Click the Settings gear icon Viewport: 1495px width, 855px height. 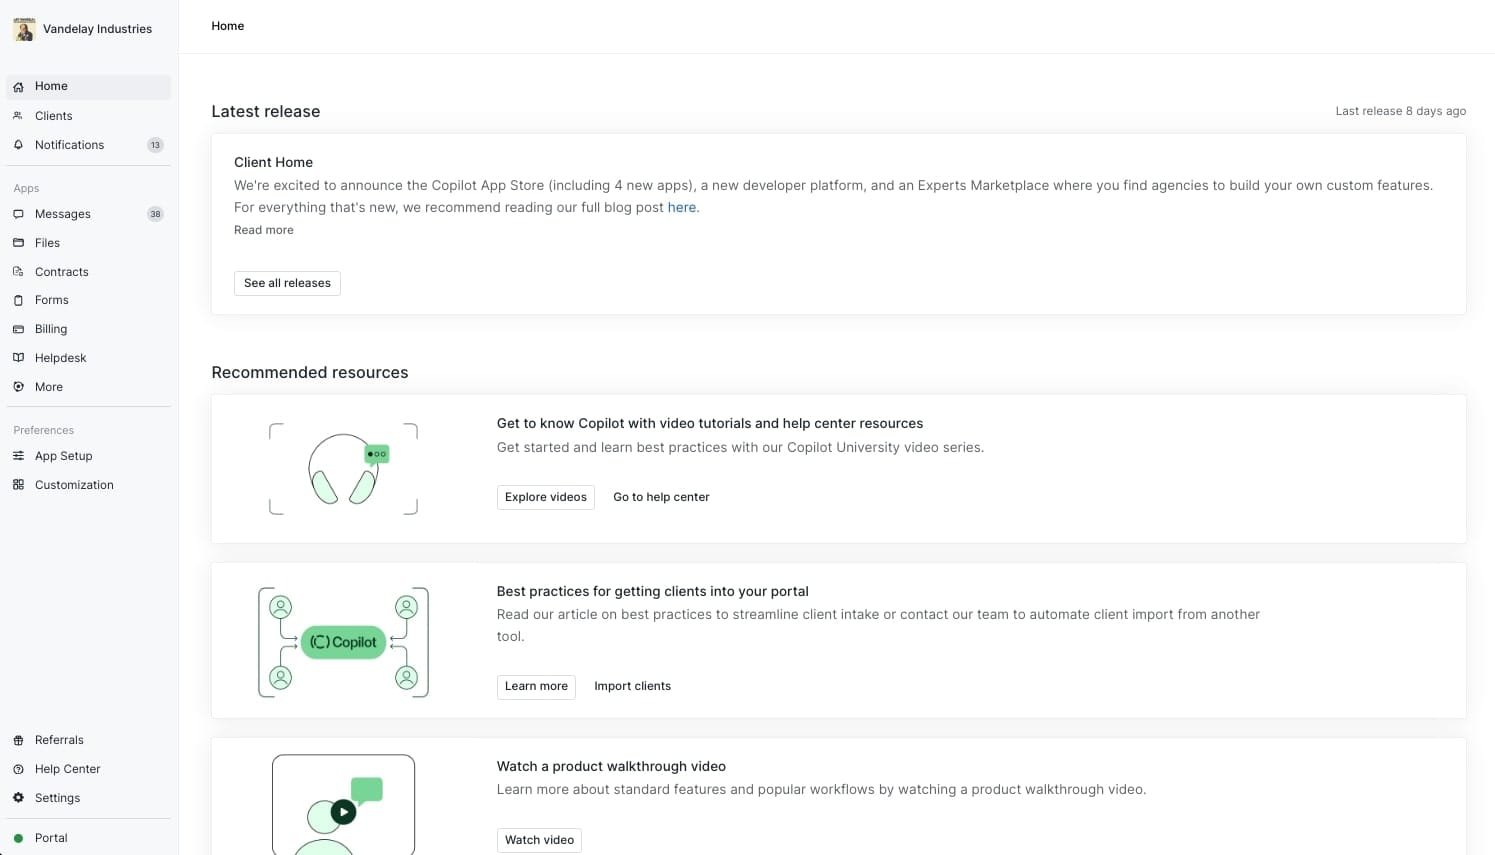tap(18, 798)
